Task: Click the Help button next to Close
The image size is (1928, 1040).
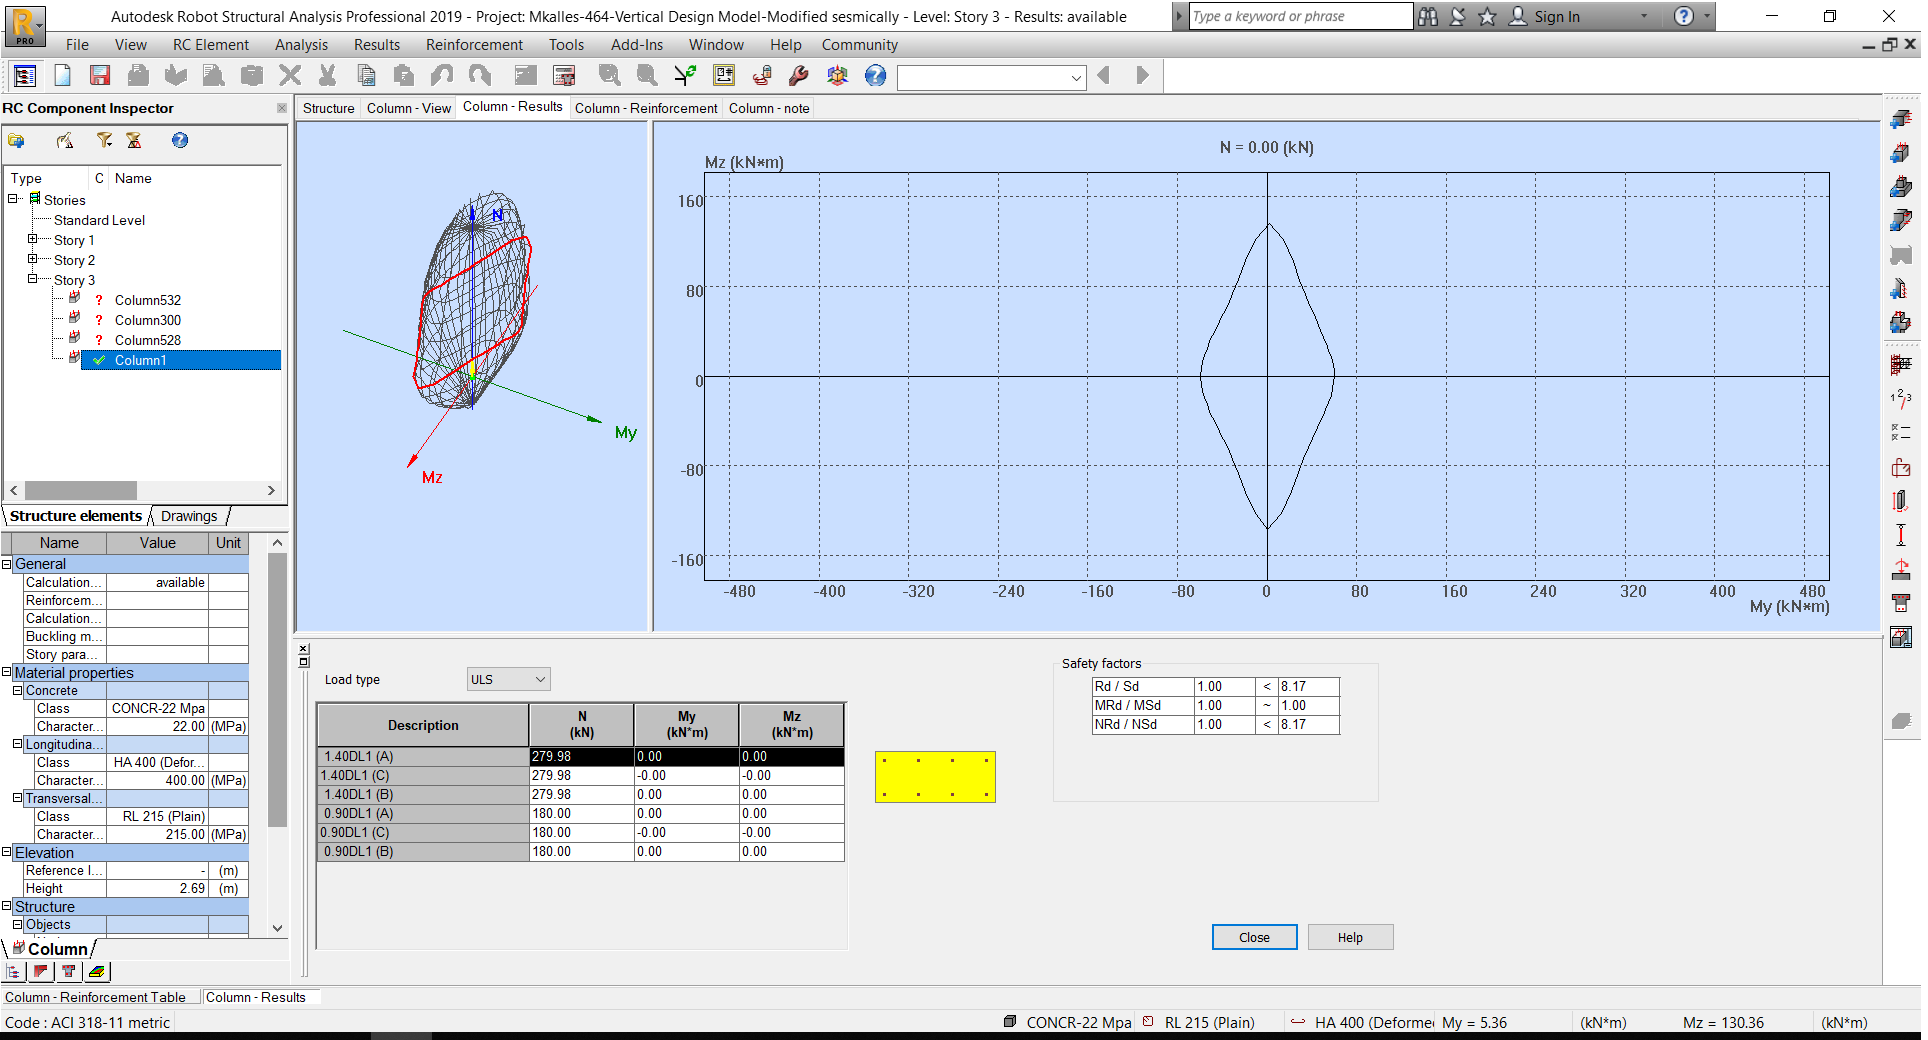Action: [x=1350, y=937]
